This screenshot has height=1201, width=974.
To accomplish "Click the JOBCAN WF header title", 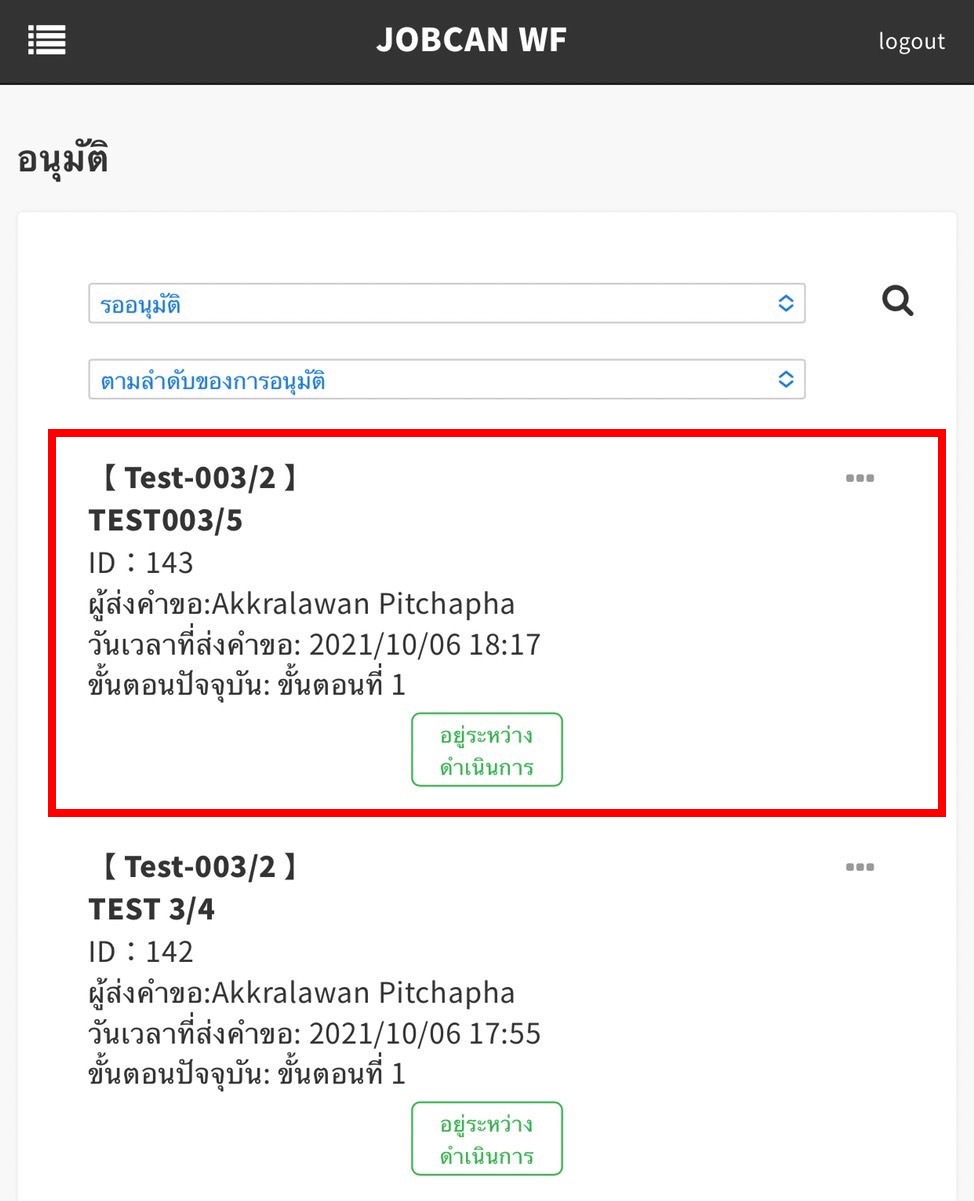I will coord(471,40).
